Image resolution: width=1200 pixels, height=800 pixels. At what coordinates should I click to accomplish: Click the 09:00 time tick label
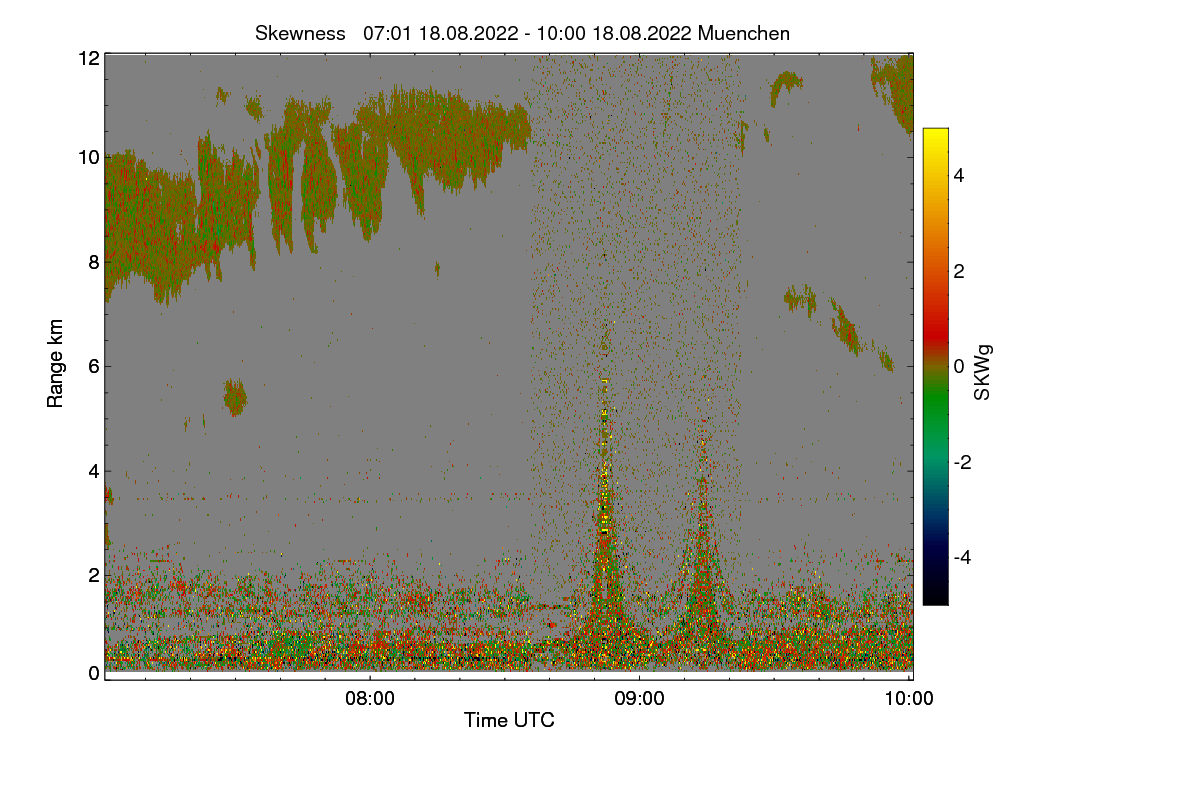[x=640, y=699]
